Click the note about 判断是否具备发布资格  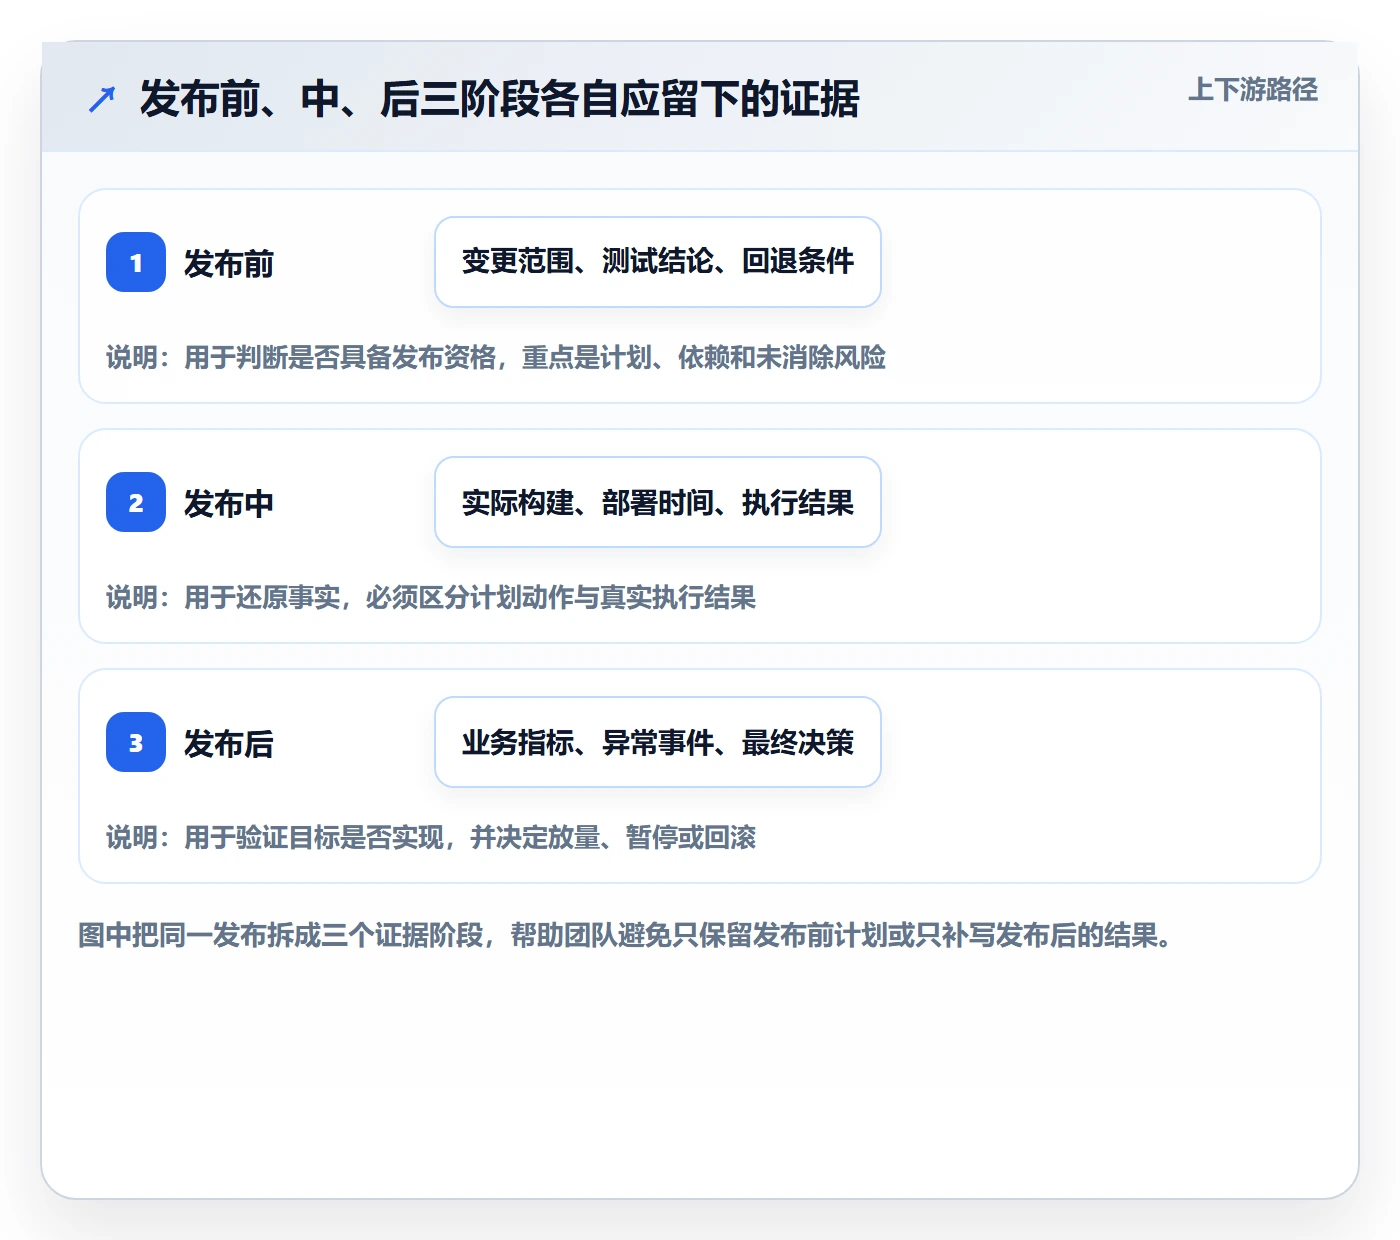point(496,357)
